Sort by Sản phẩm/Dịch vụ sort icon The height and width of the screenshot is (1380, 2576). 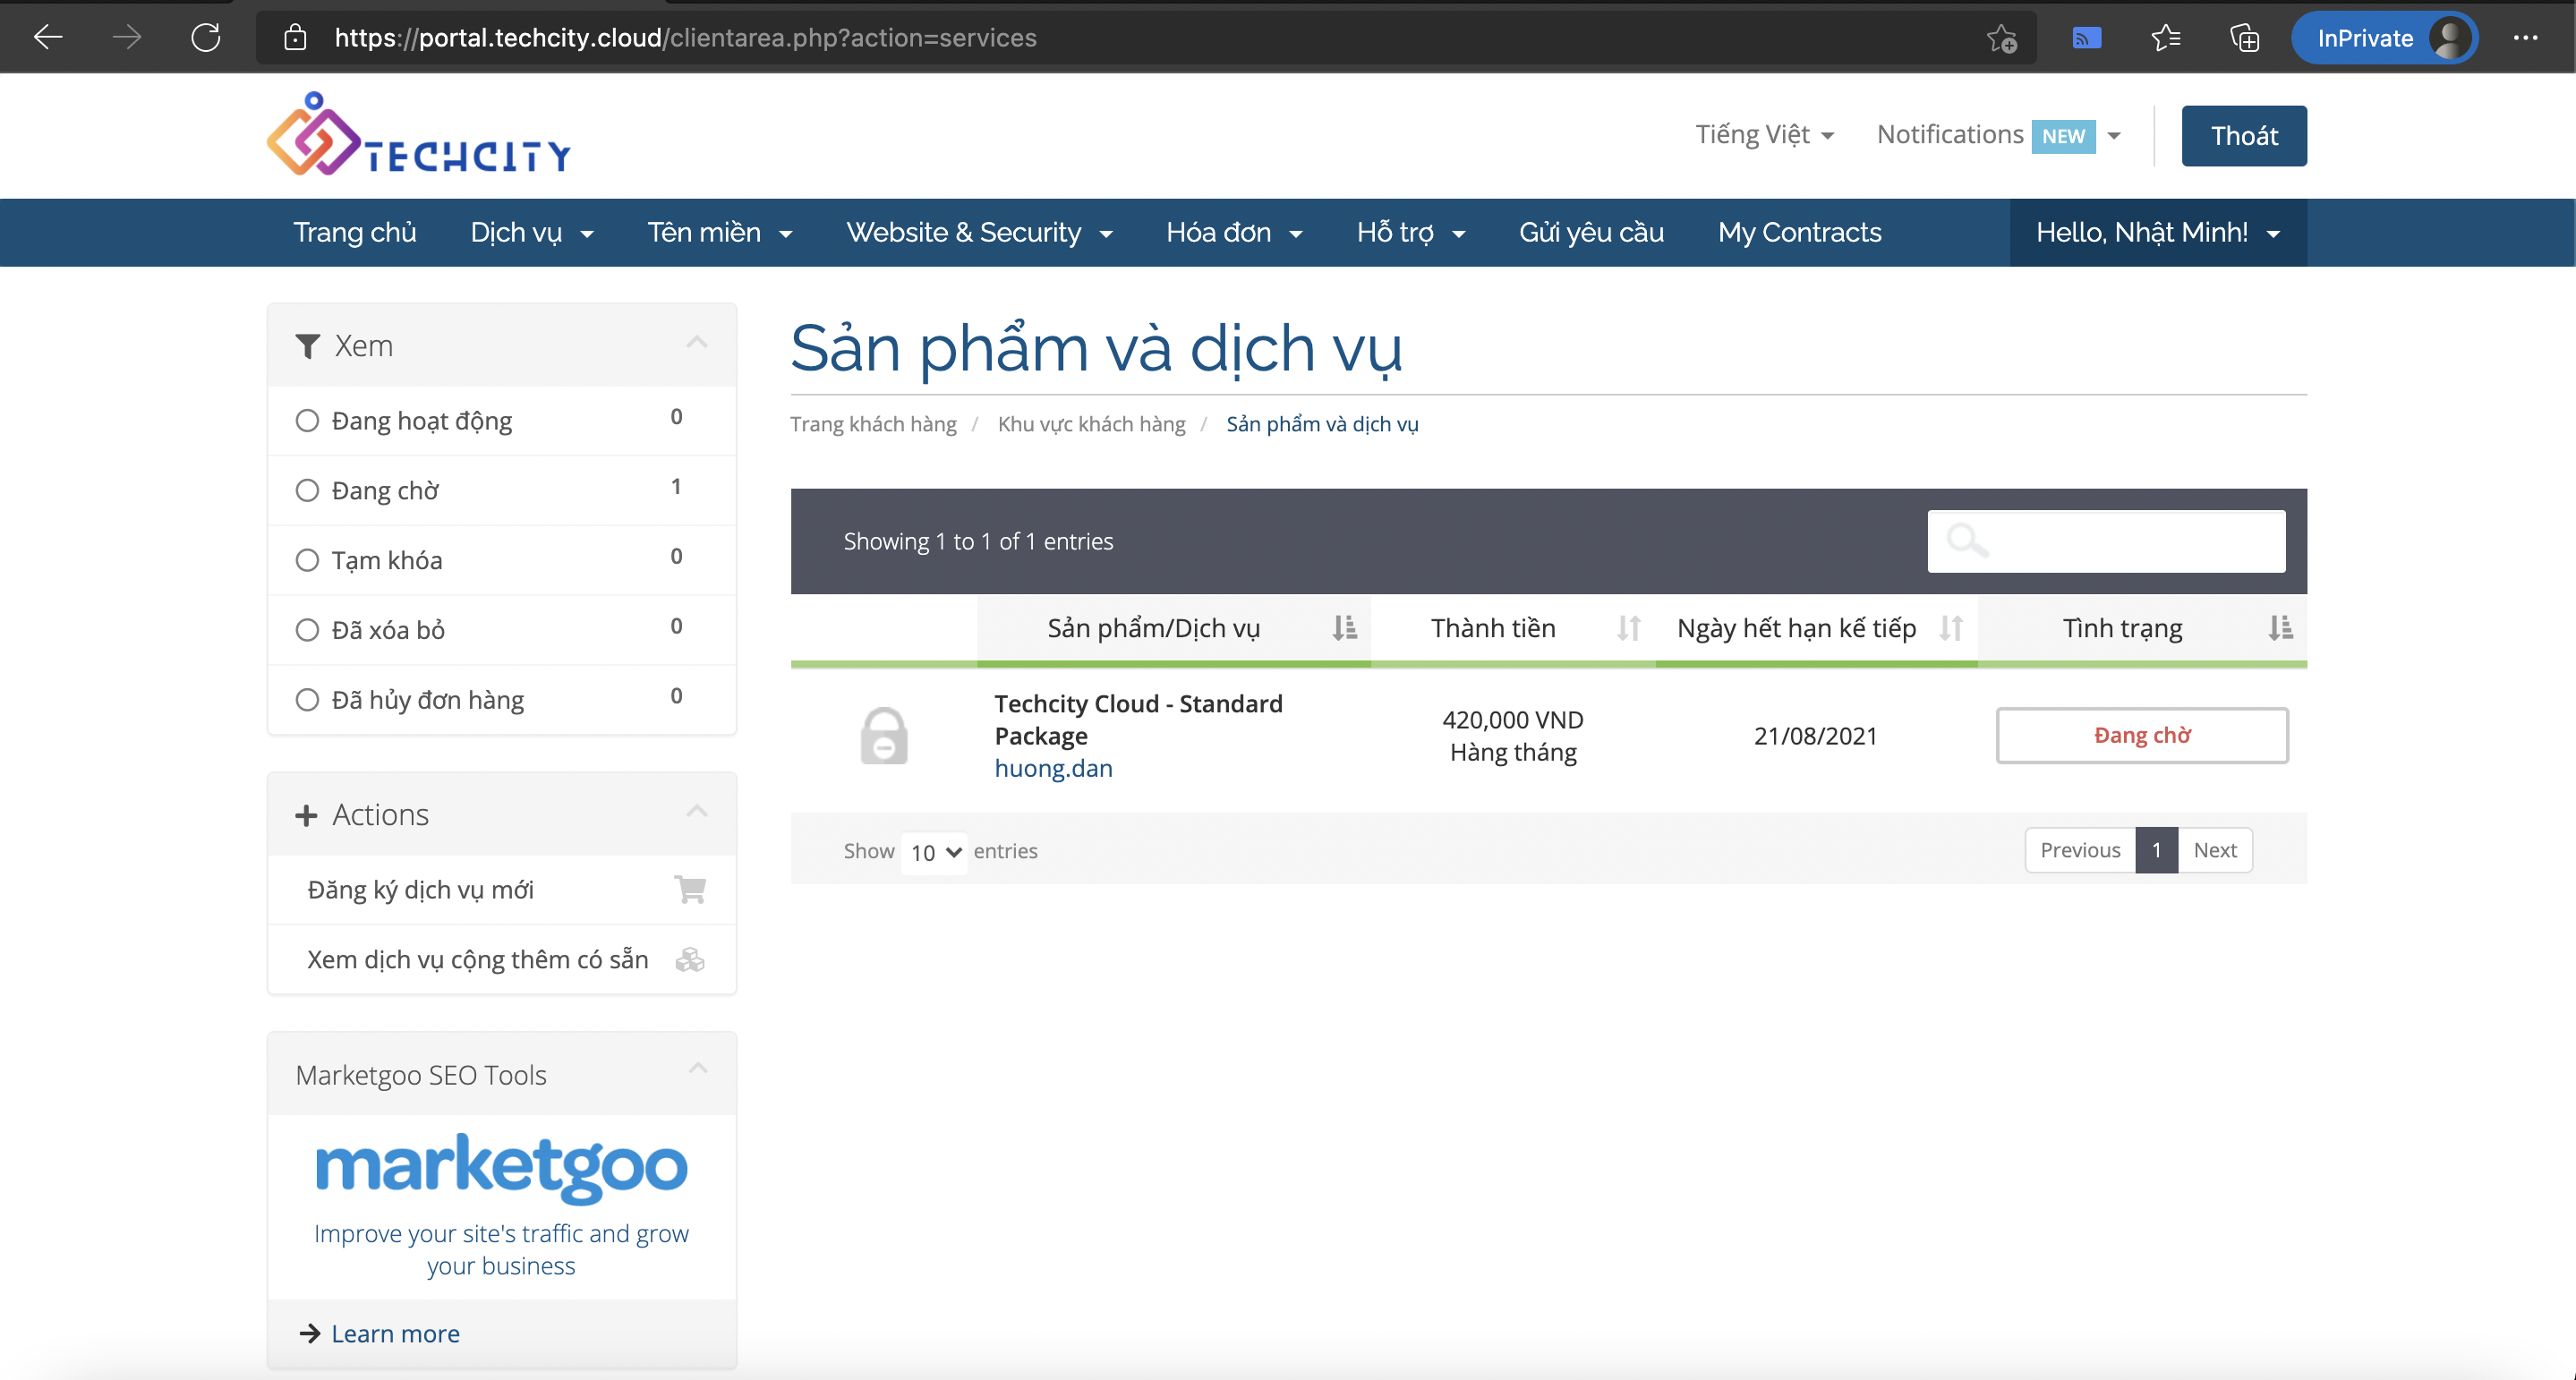tap(1344, 628)
